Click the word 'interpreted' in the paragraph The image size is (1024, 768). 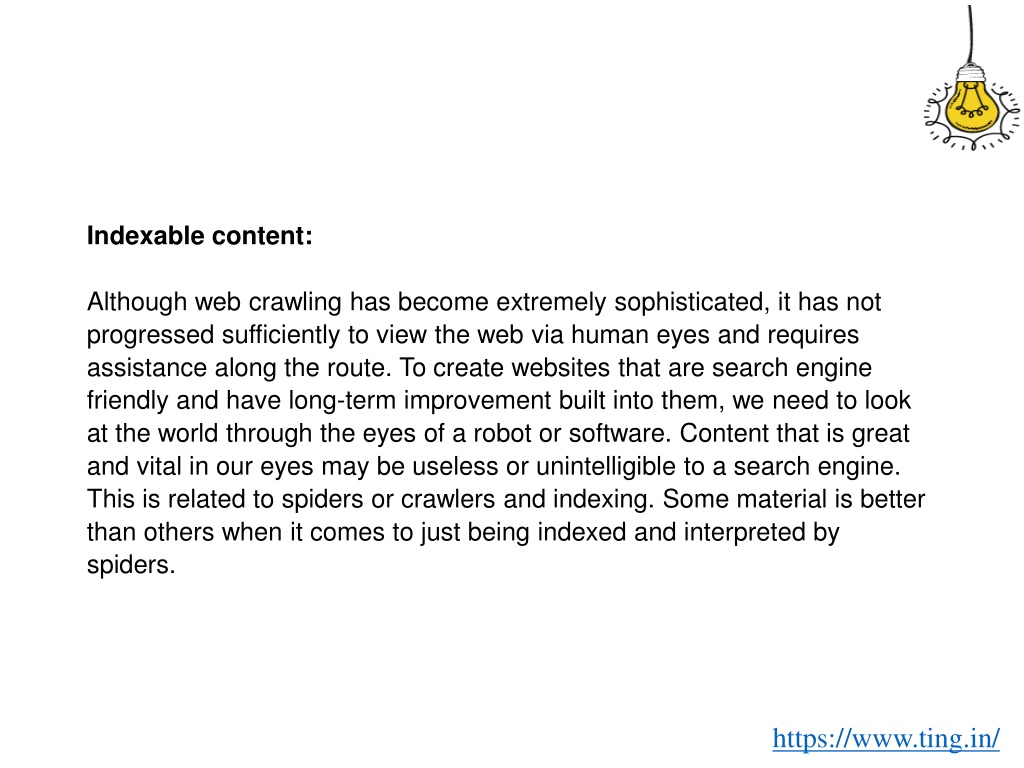(x=744, y=533)
